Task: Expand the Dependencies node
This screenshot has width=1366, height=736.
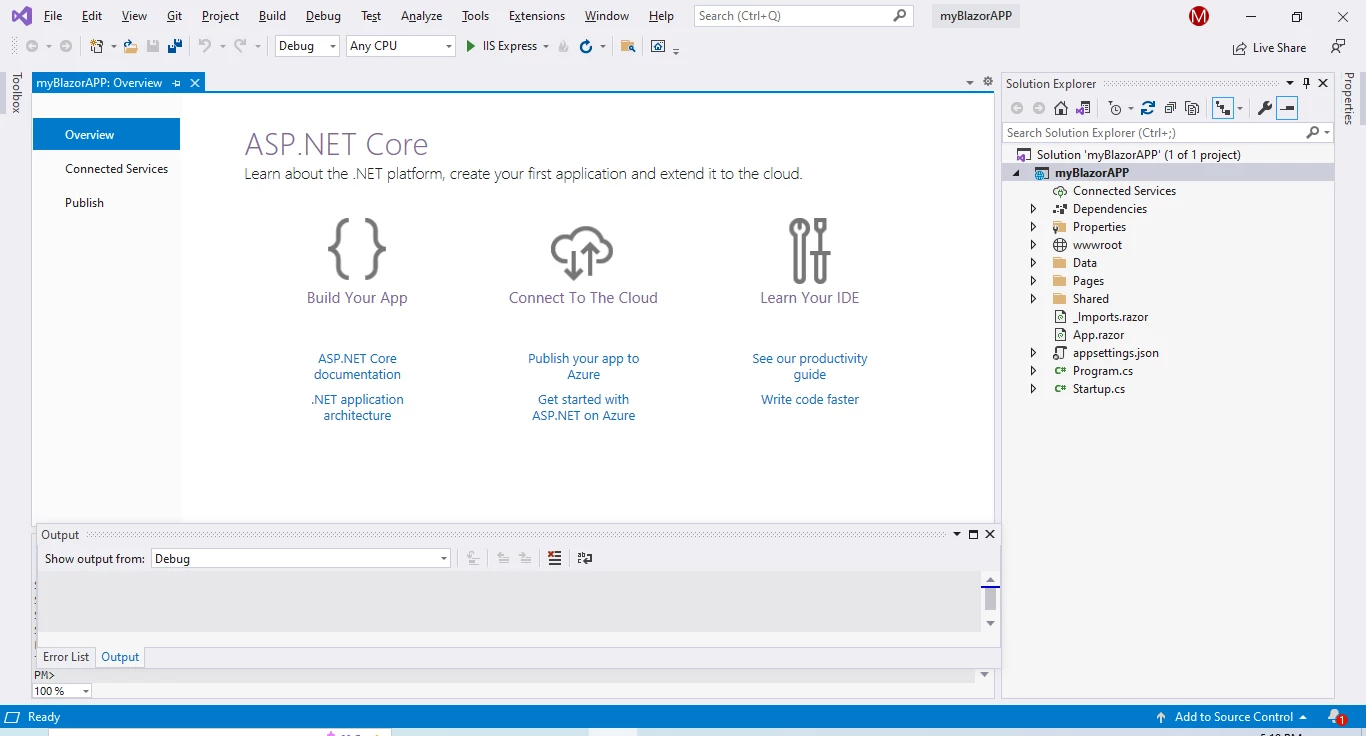Action: (x=1034, y=209)
